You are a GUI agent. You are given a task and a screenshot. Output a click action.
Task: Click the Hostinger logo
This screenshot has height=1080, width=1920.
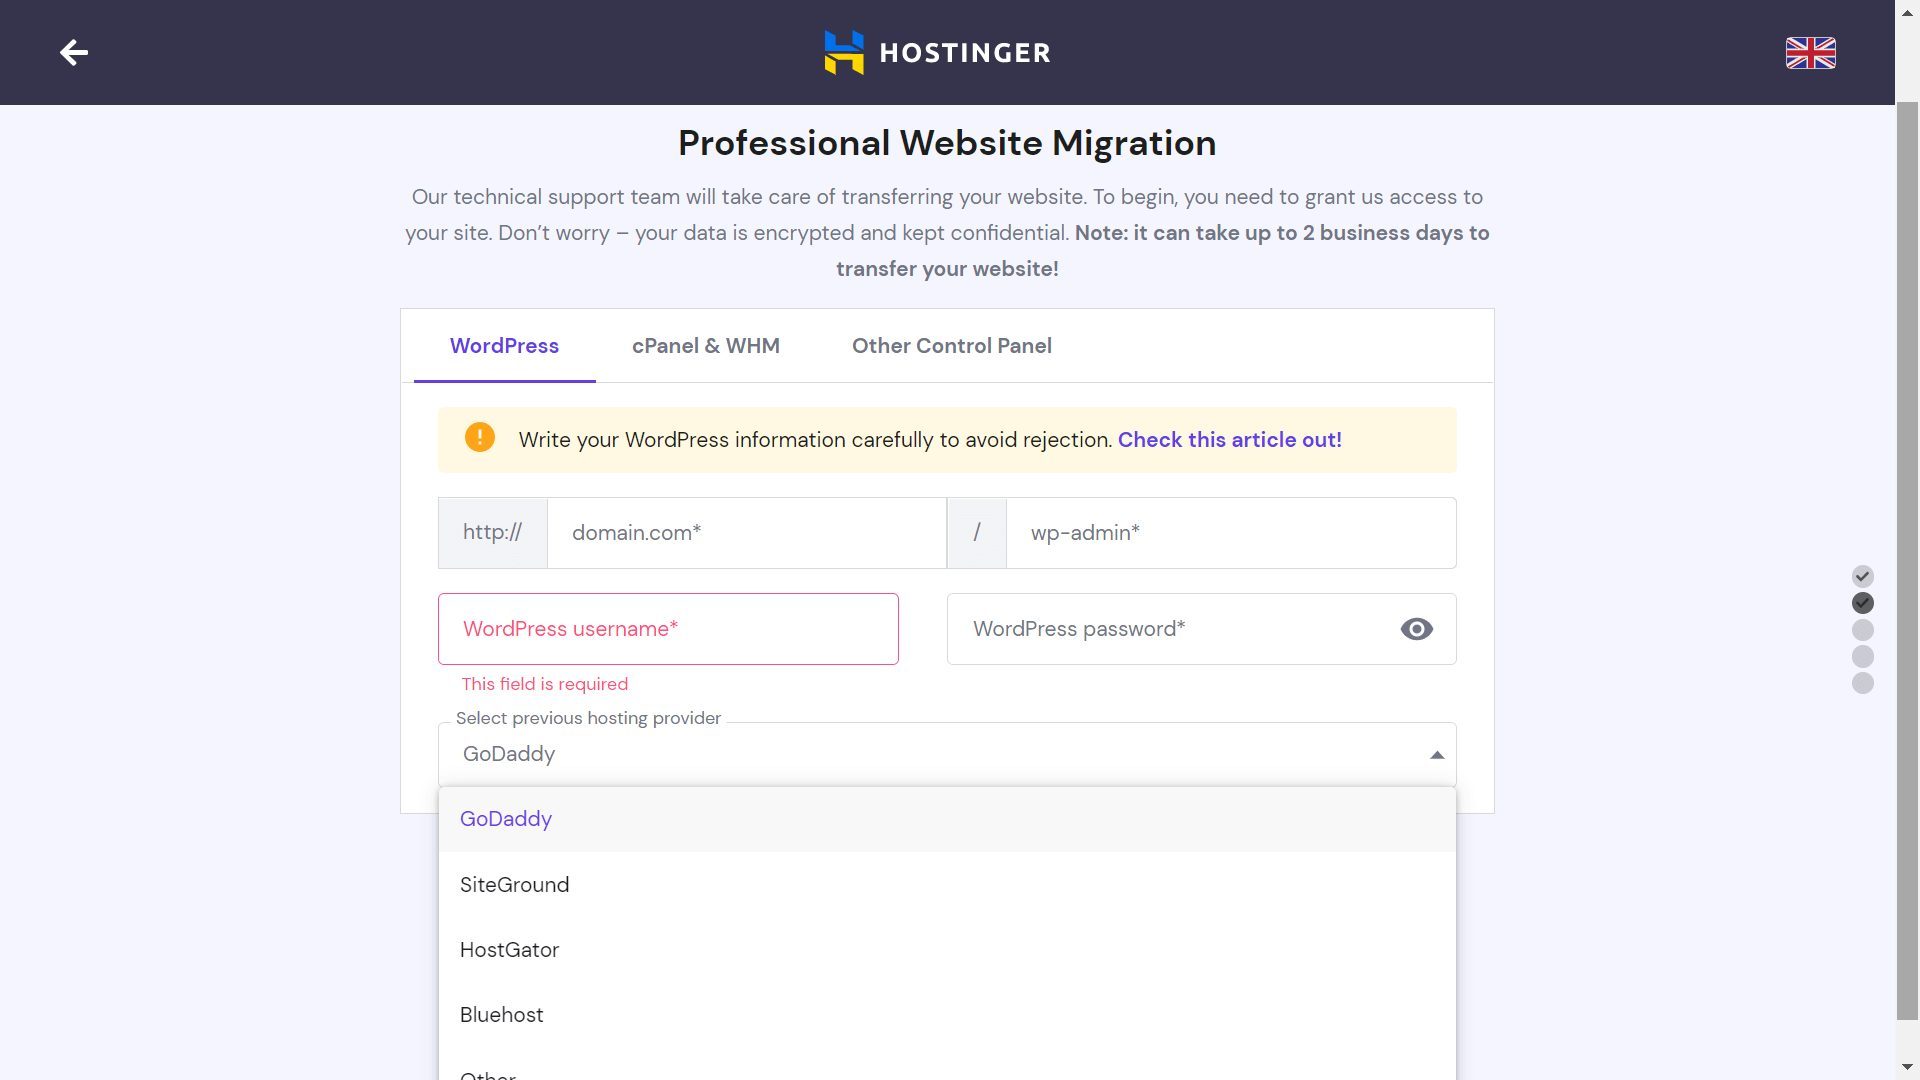(937, 52)
